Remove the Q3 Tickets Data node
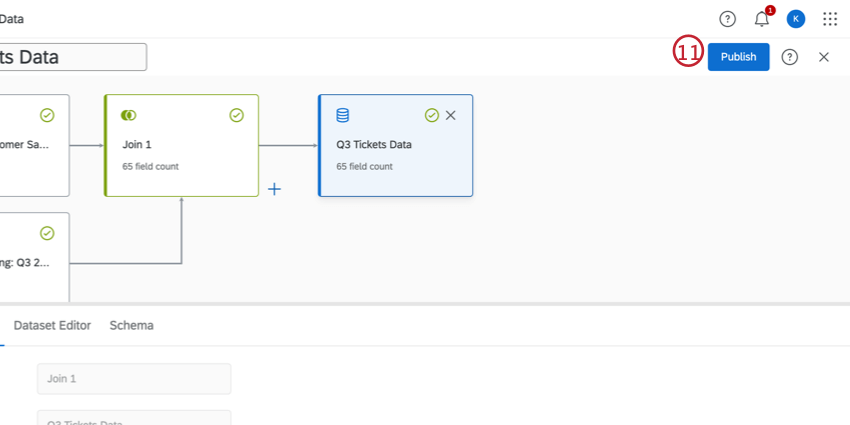This screenshot has height=425, width=850. (x=451, y=115)
